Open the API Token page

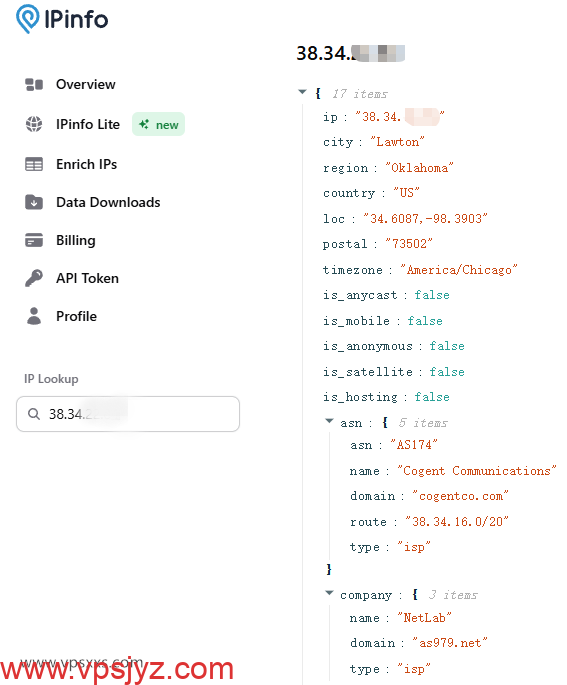point(87,278)
